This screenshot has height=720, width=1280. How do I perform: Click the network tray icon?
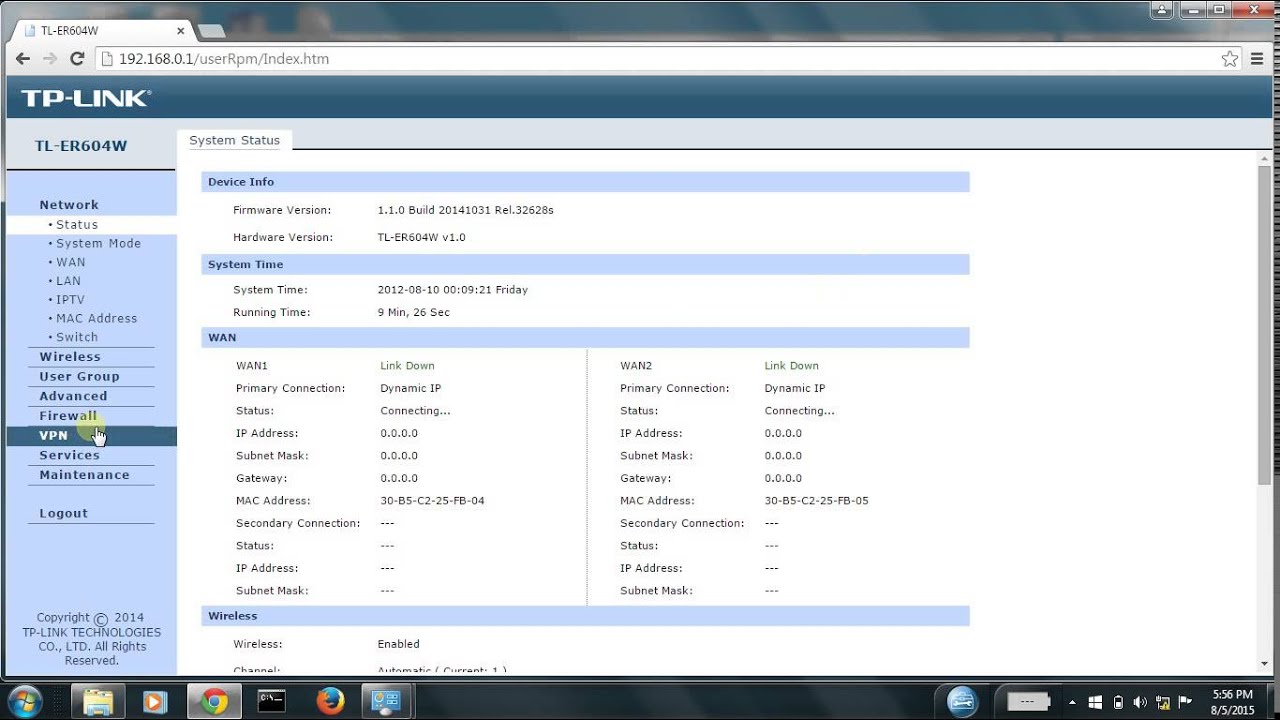click(x=1163, y=702)
